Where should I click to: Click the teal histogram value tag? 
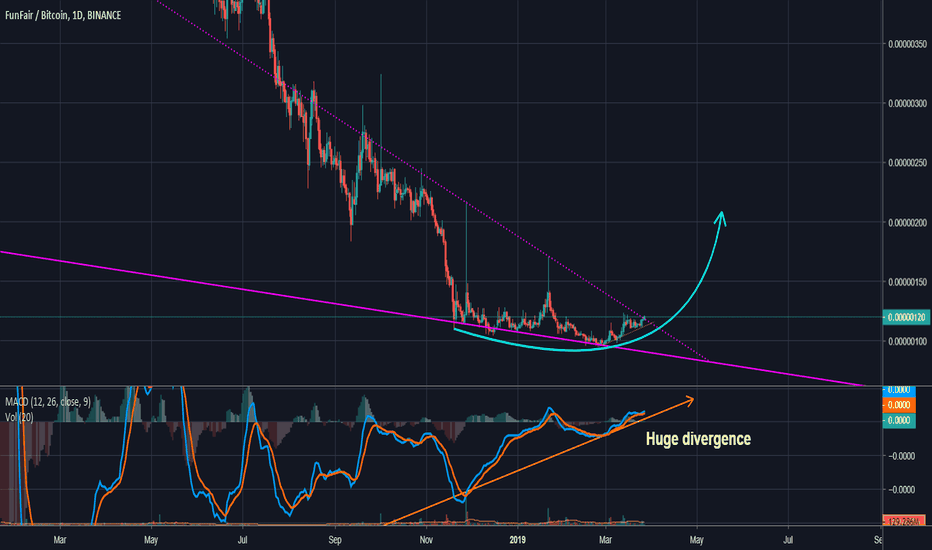(x=899, y=420)
